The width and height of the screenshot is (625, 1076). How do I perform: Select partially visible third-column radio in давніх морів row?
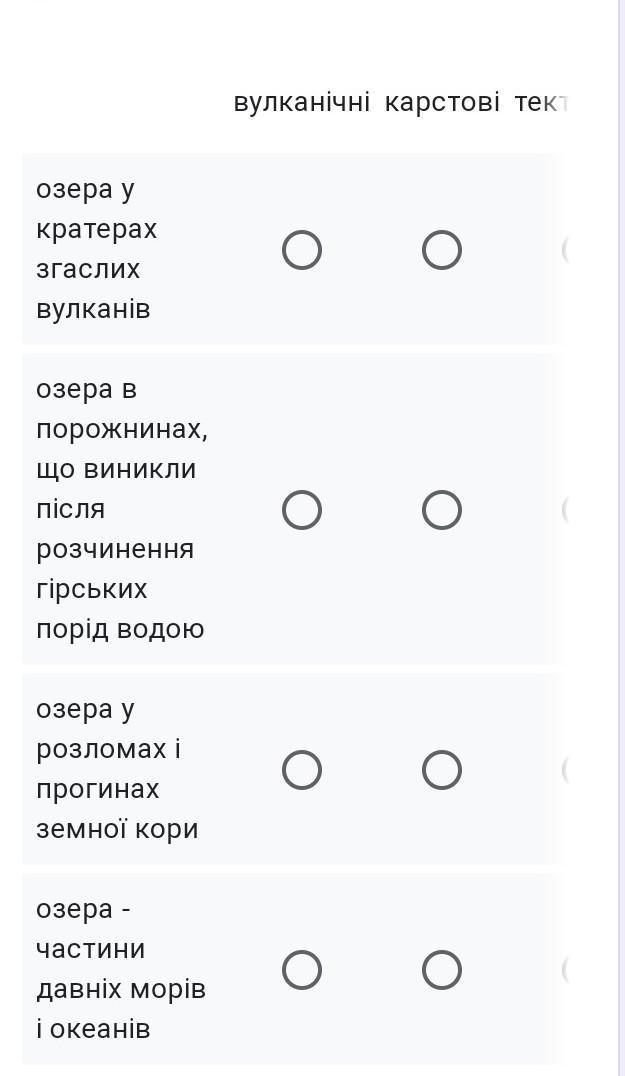point(566,970)
